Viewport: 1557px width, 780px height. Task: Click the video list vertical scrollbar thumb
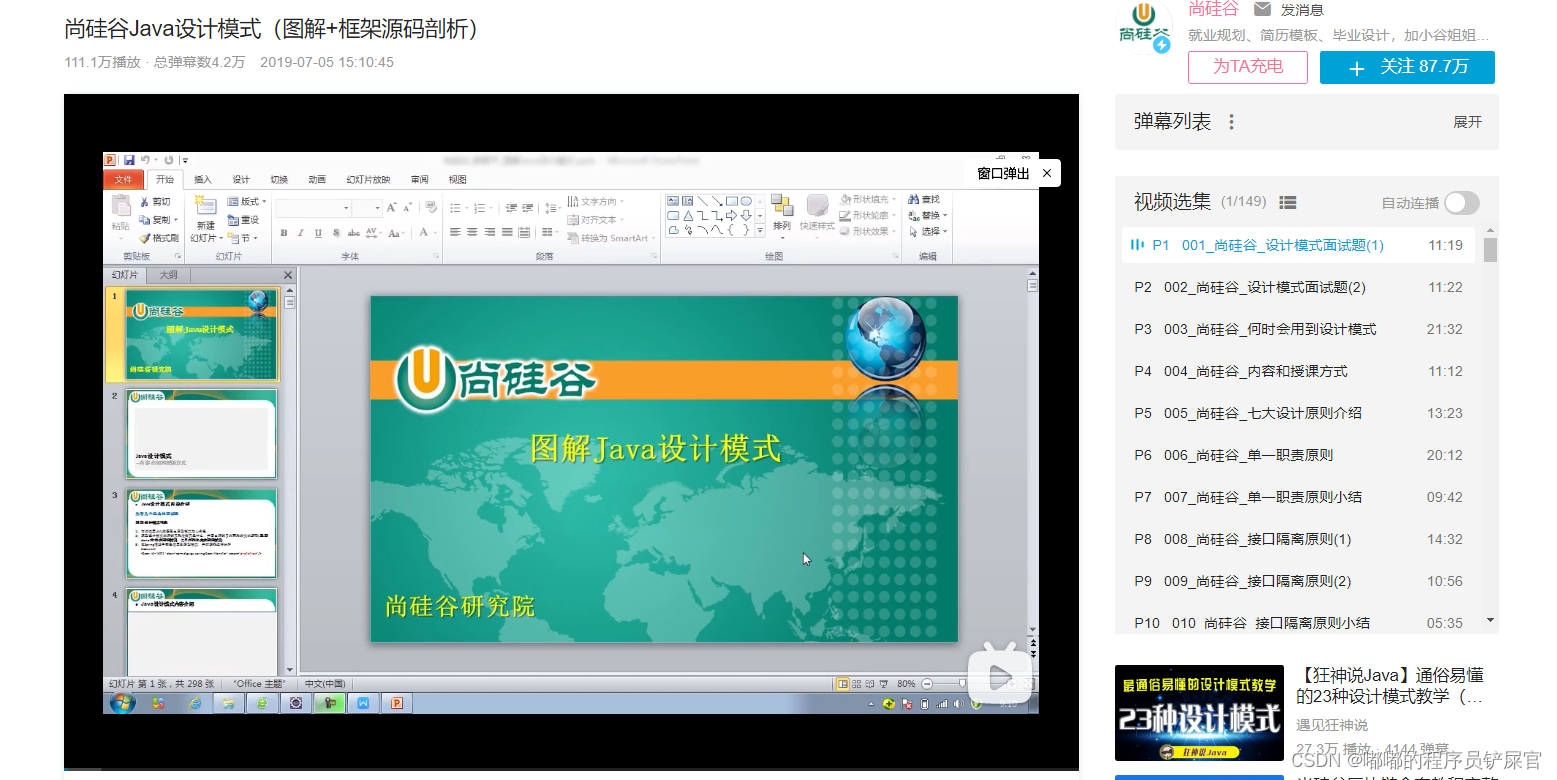pos(1490,249)
